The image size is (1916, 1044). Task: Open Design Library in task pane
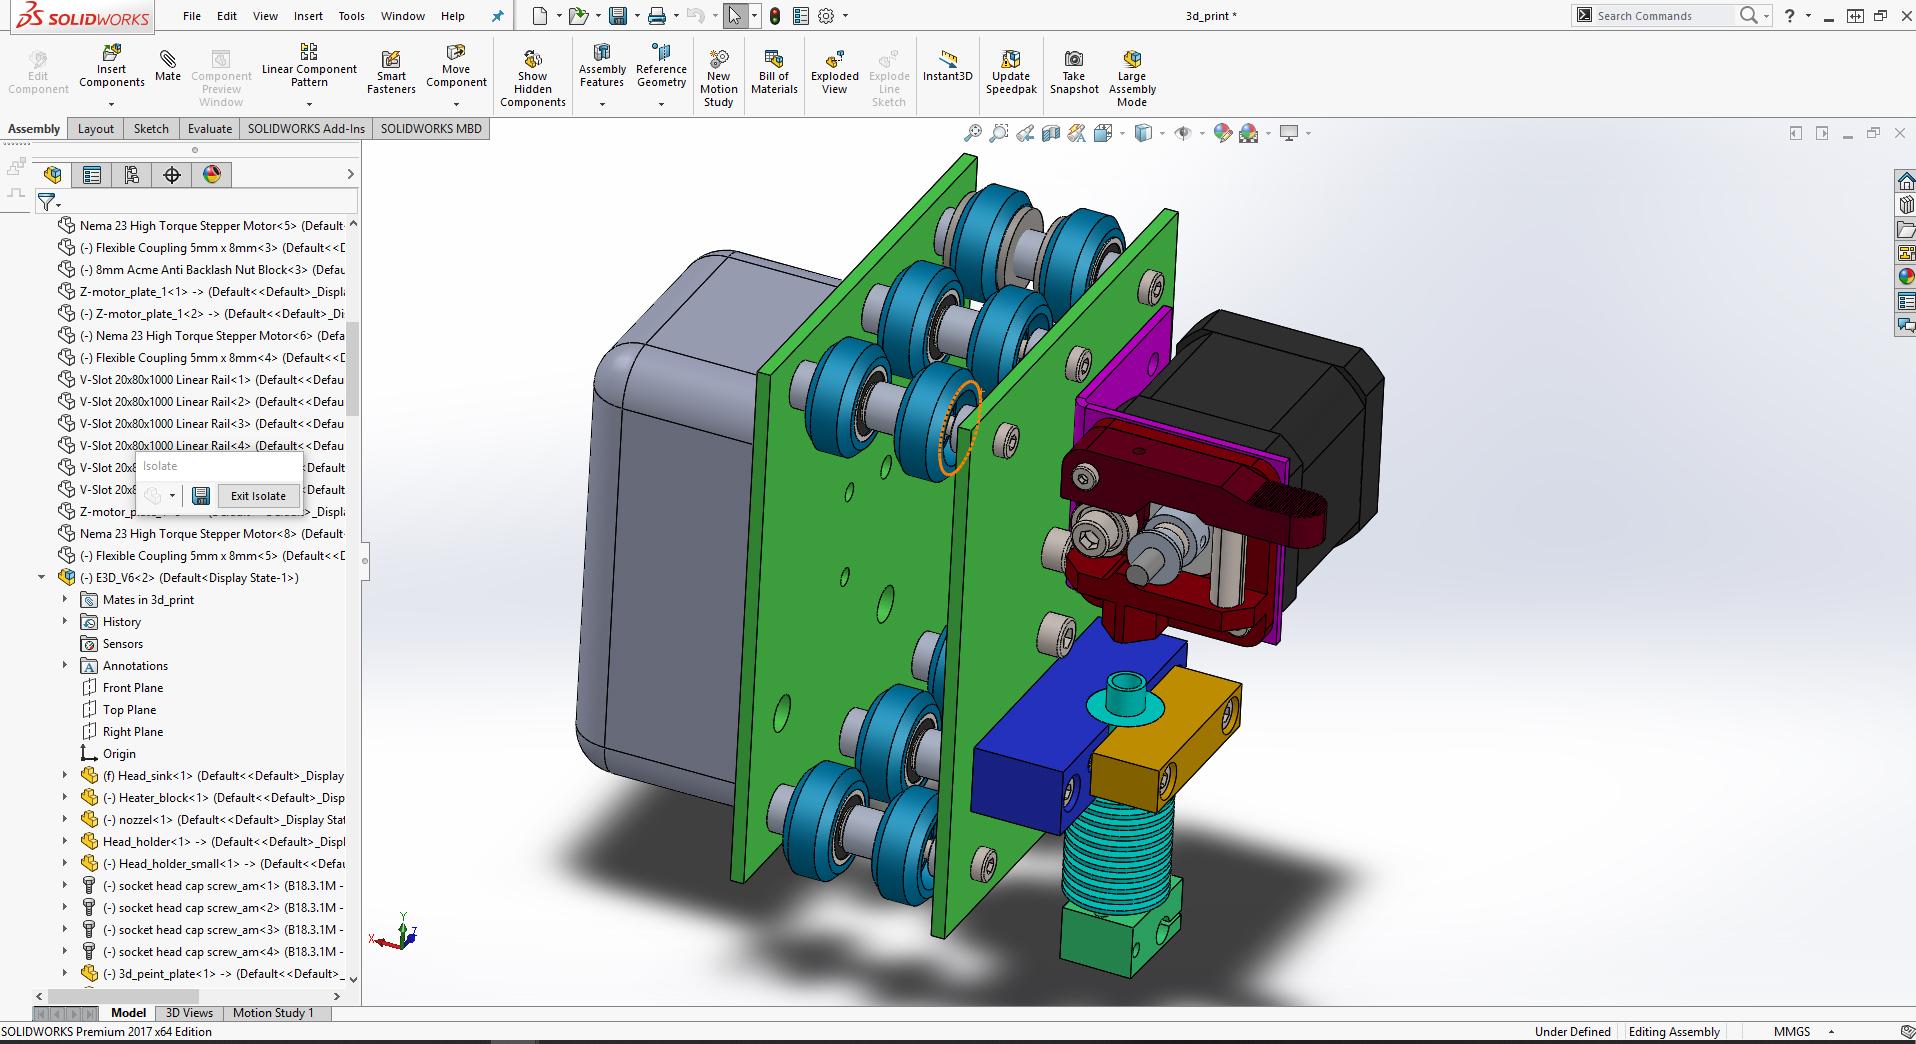(1906, 205)
